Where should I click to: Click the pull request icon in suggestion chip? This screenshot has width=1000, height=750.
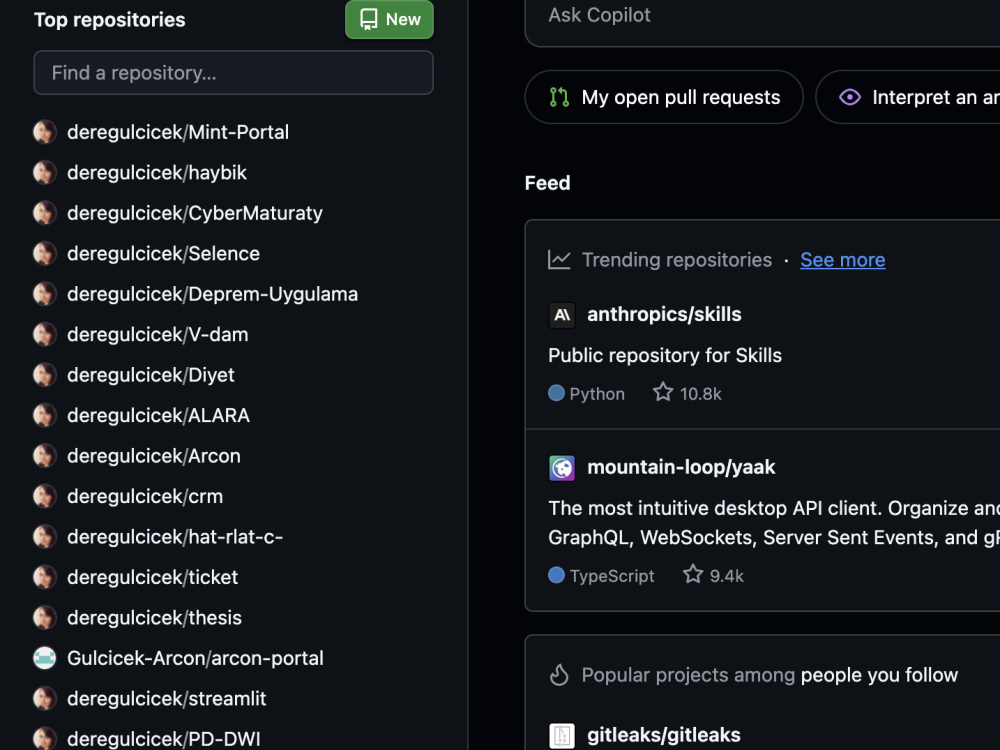(559, 97)
